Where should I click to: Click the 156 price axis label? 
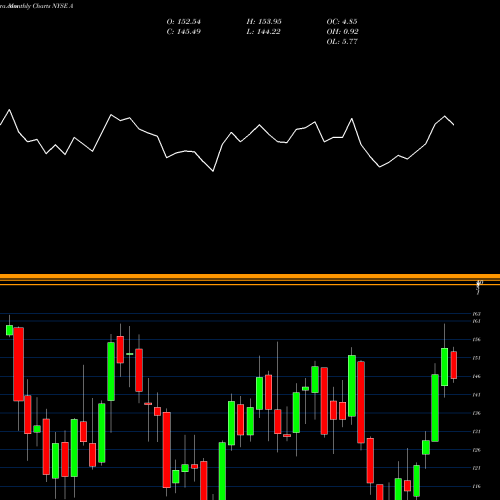(477, 339)
